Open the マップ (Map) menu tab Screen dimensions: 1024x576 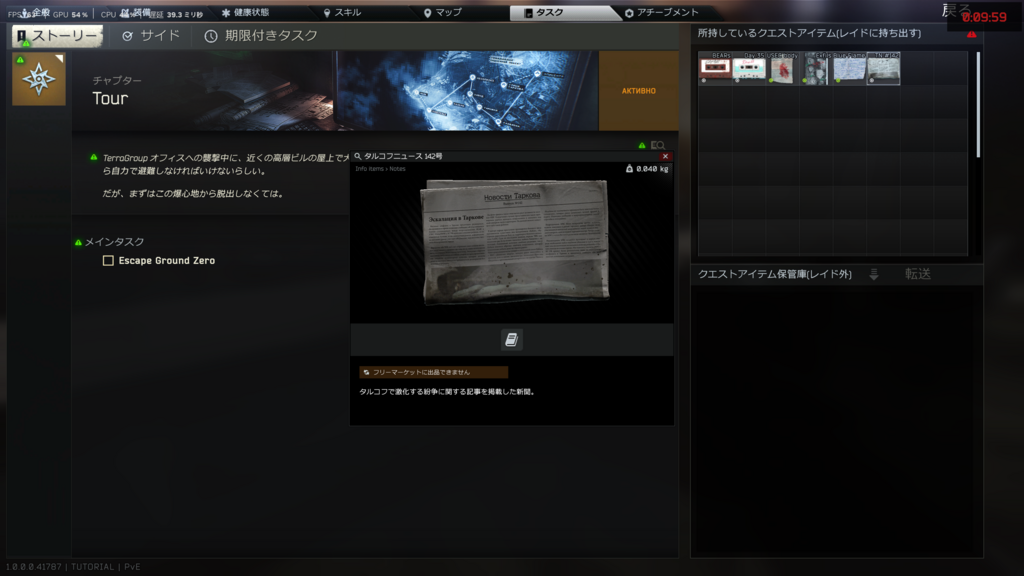coord(442,13)
